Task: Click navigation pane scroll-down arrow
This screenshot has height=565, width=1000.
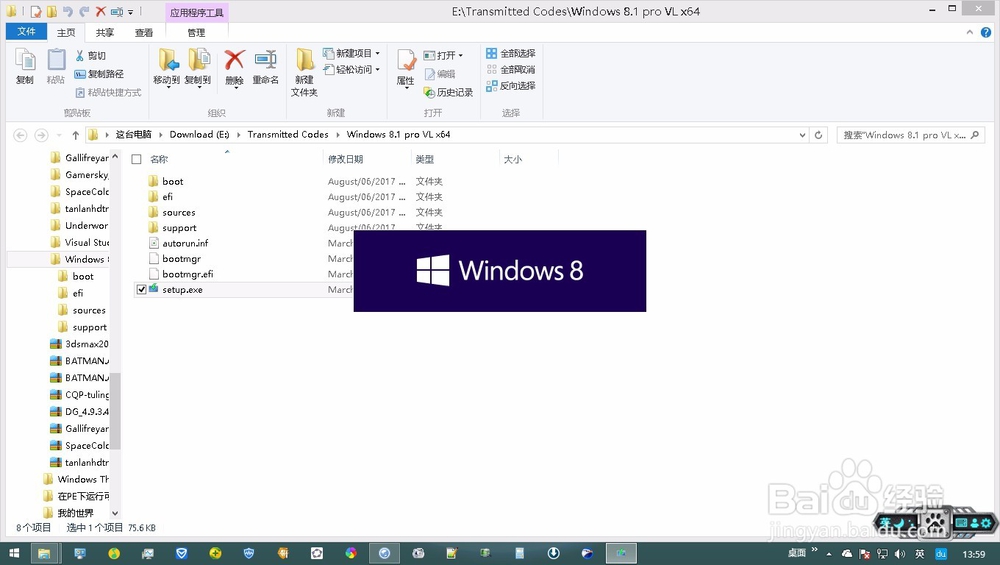Action: [x=115, y=513]
